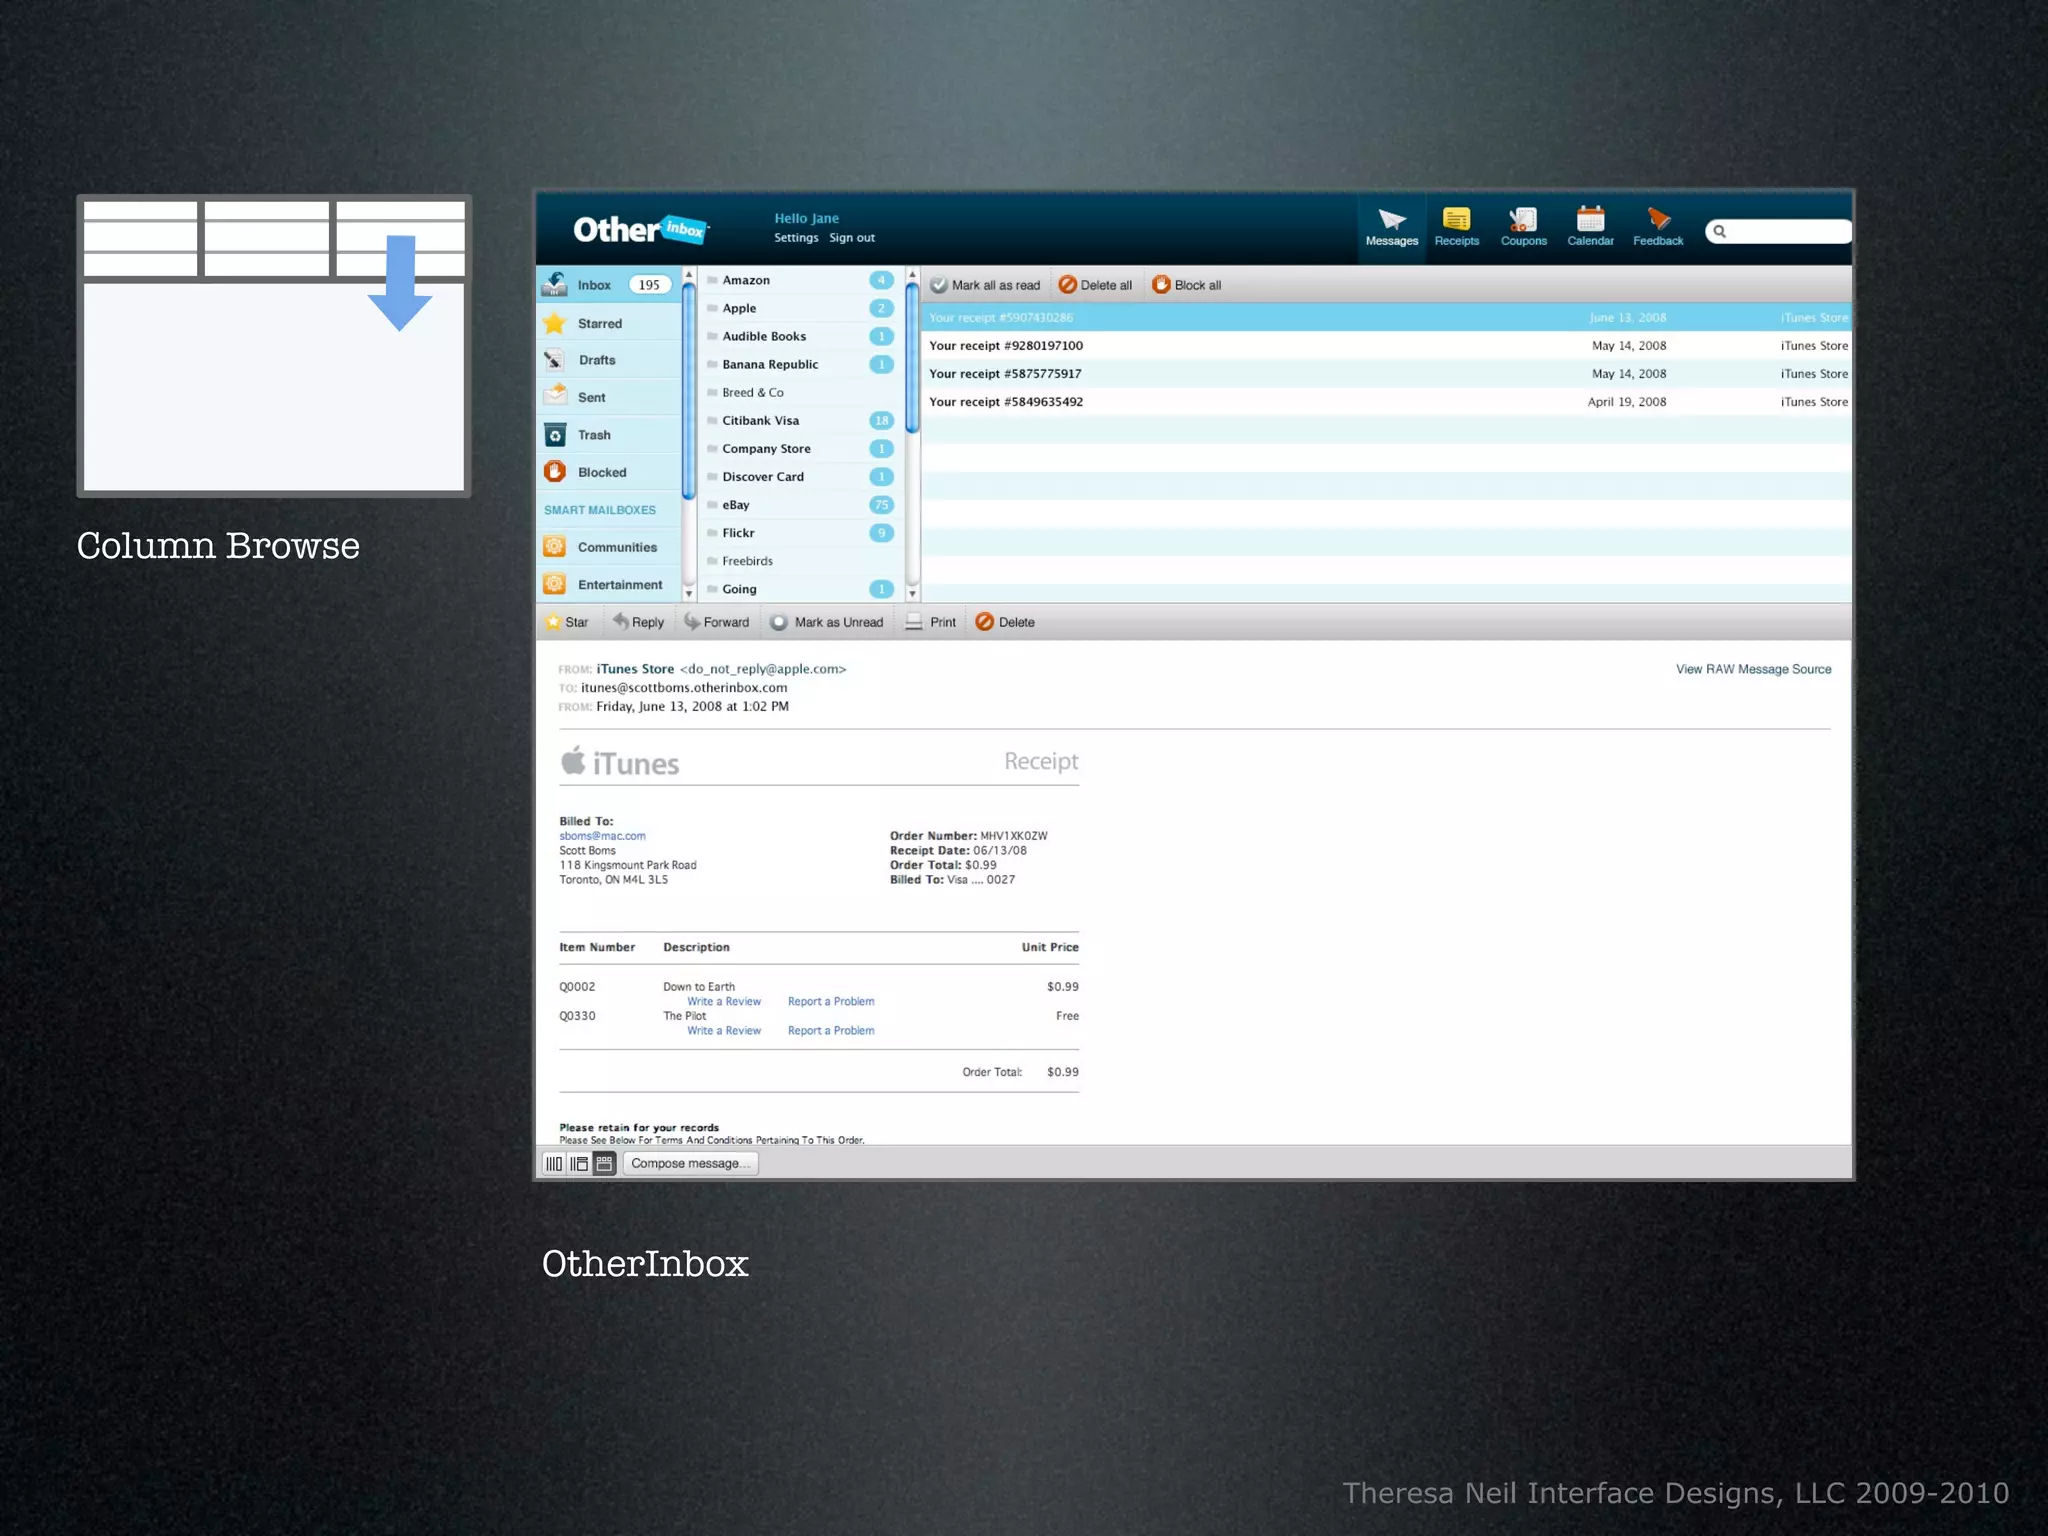Click the Delete all button icon

1068,285
